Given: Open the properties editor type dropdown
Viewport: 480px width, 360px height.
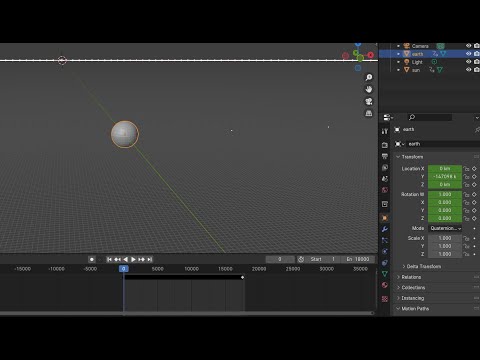Looking at the screenshot, I should click(388, 117).
